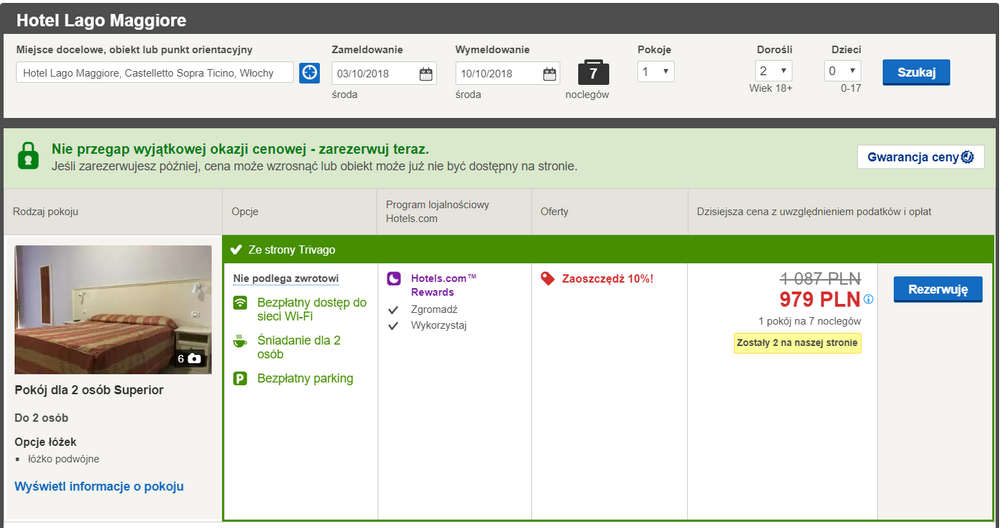Open Wyświetl informacje o pokoju link
The height and width of the screenshot is (528, 1000).
tap(99, 486)
